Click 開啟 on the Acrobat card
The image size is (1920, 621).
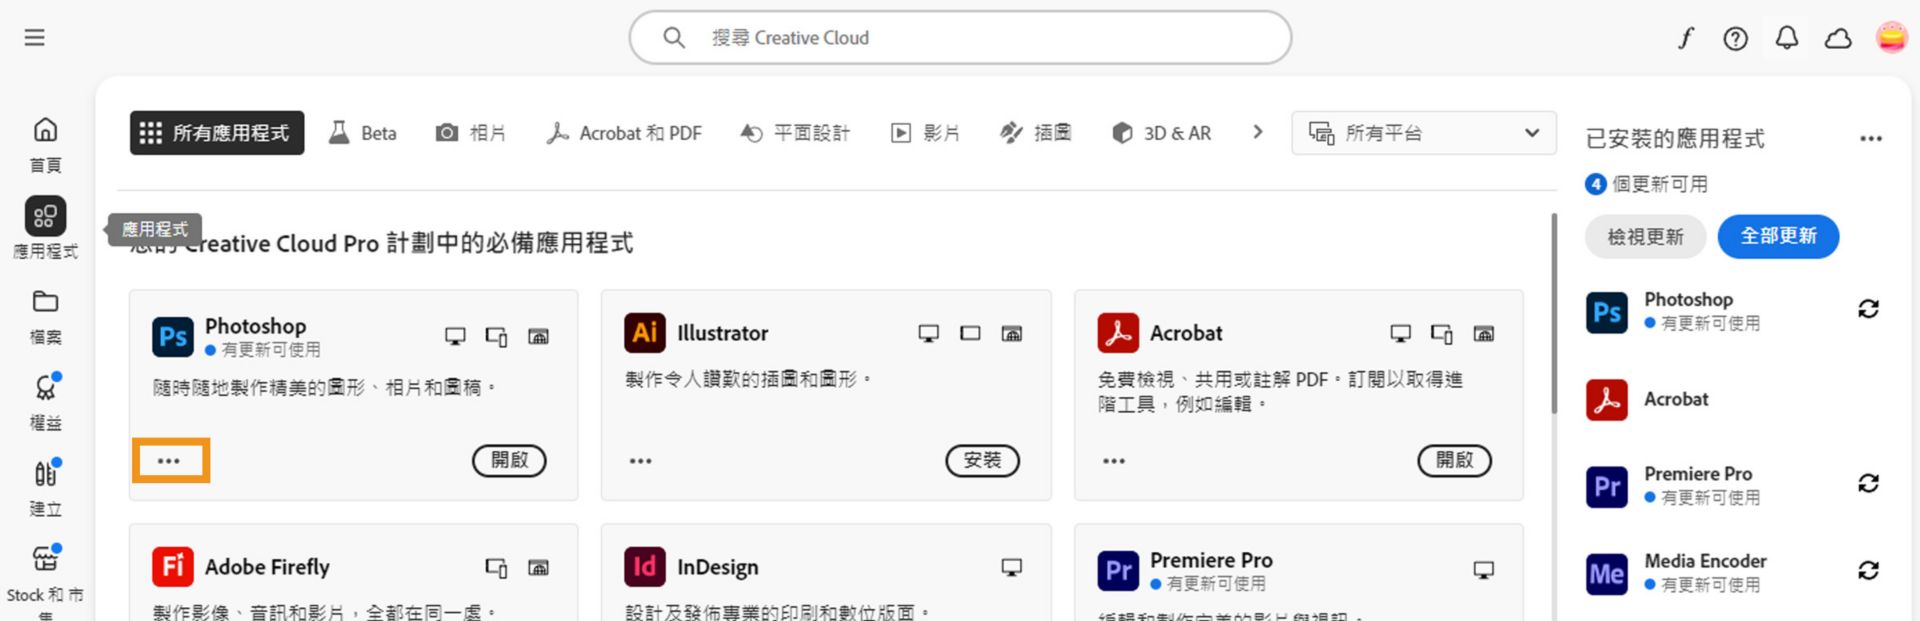point(1454,461)
